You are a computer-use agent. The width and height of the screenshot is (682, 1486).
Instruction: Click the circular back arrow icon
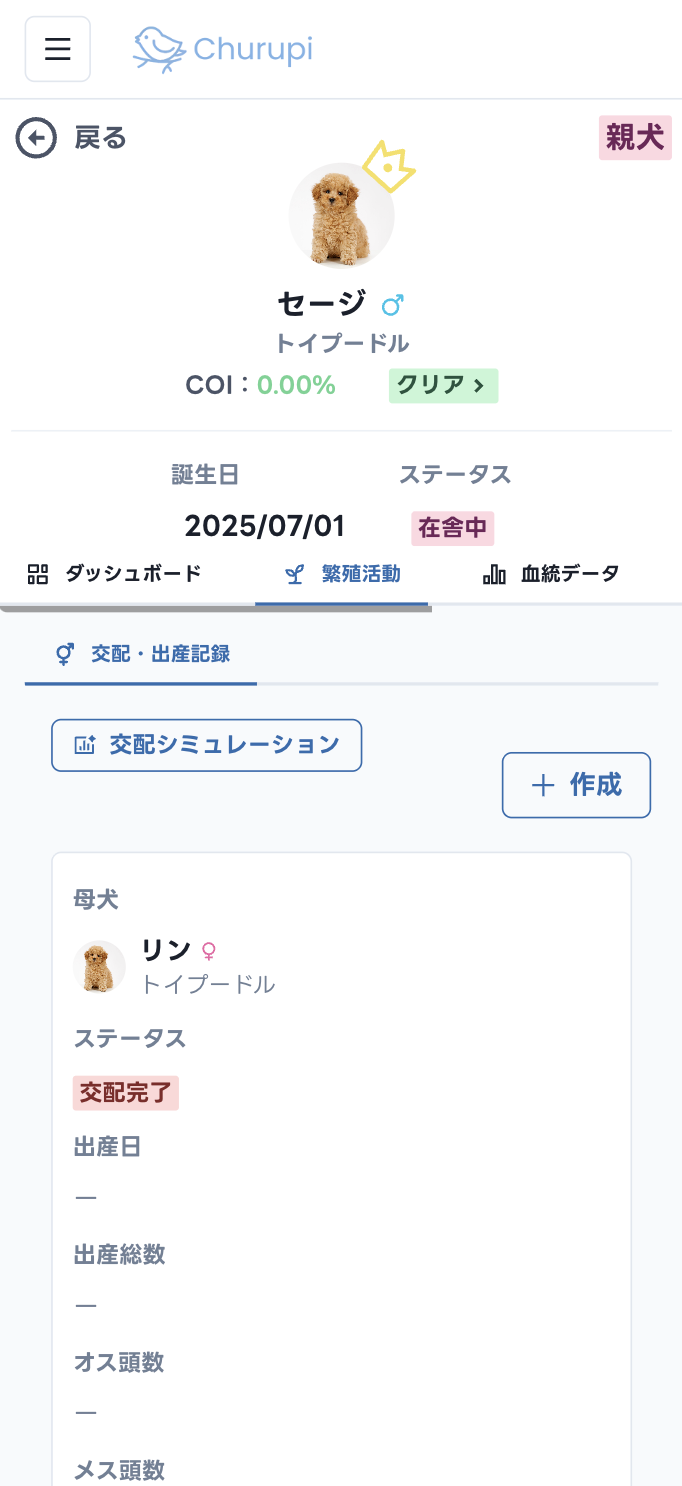point(36,138)
